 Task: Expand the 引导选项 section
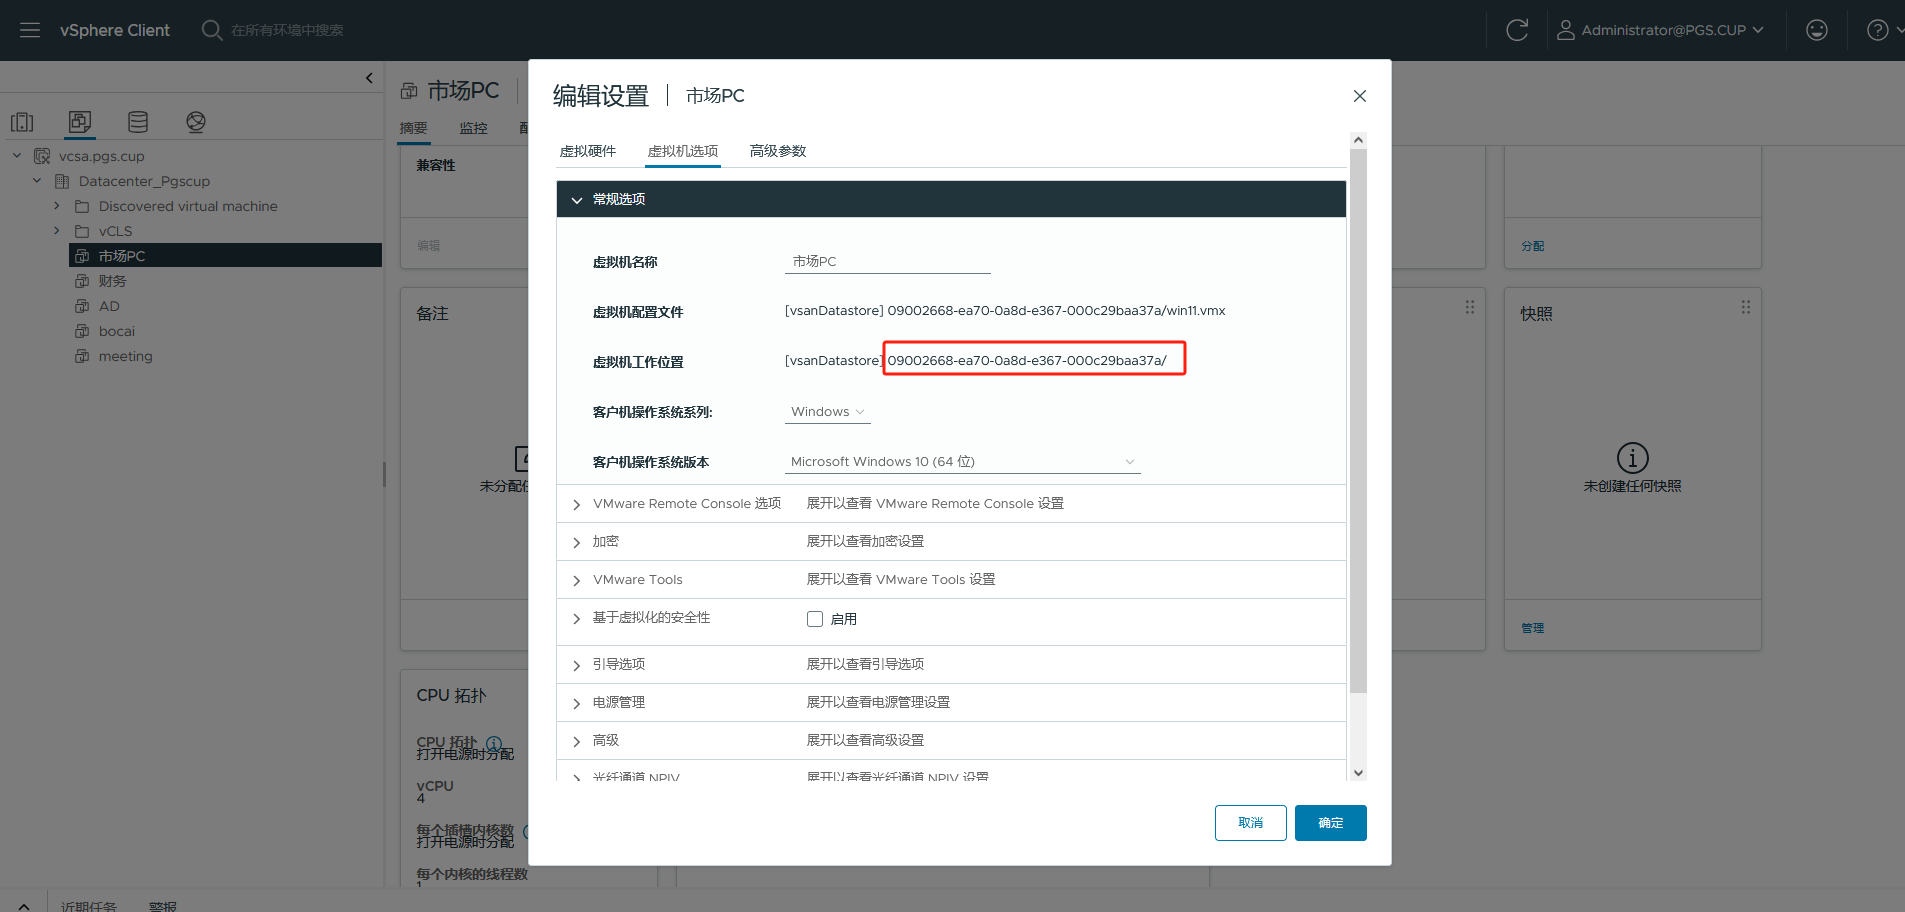click(577, 666)
